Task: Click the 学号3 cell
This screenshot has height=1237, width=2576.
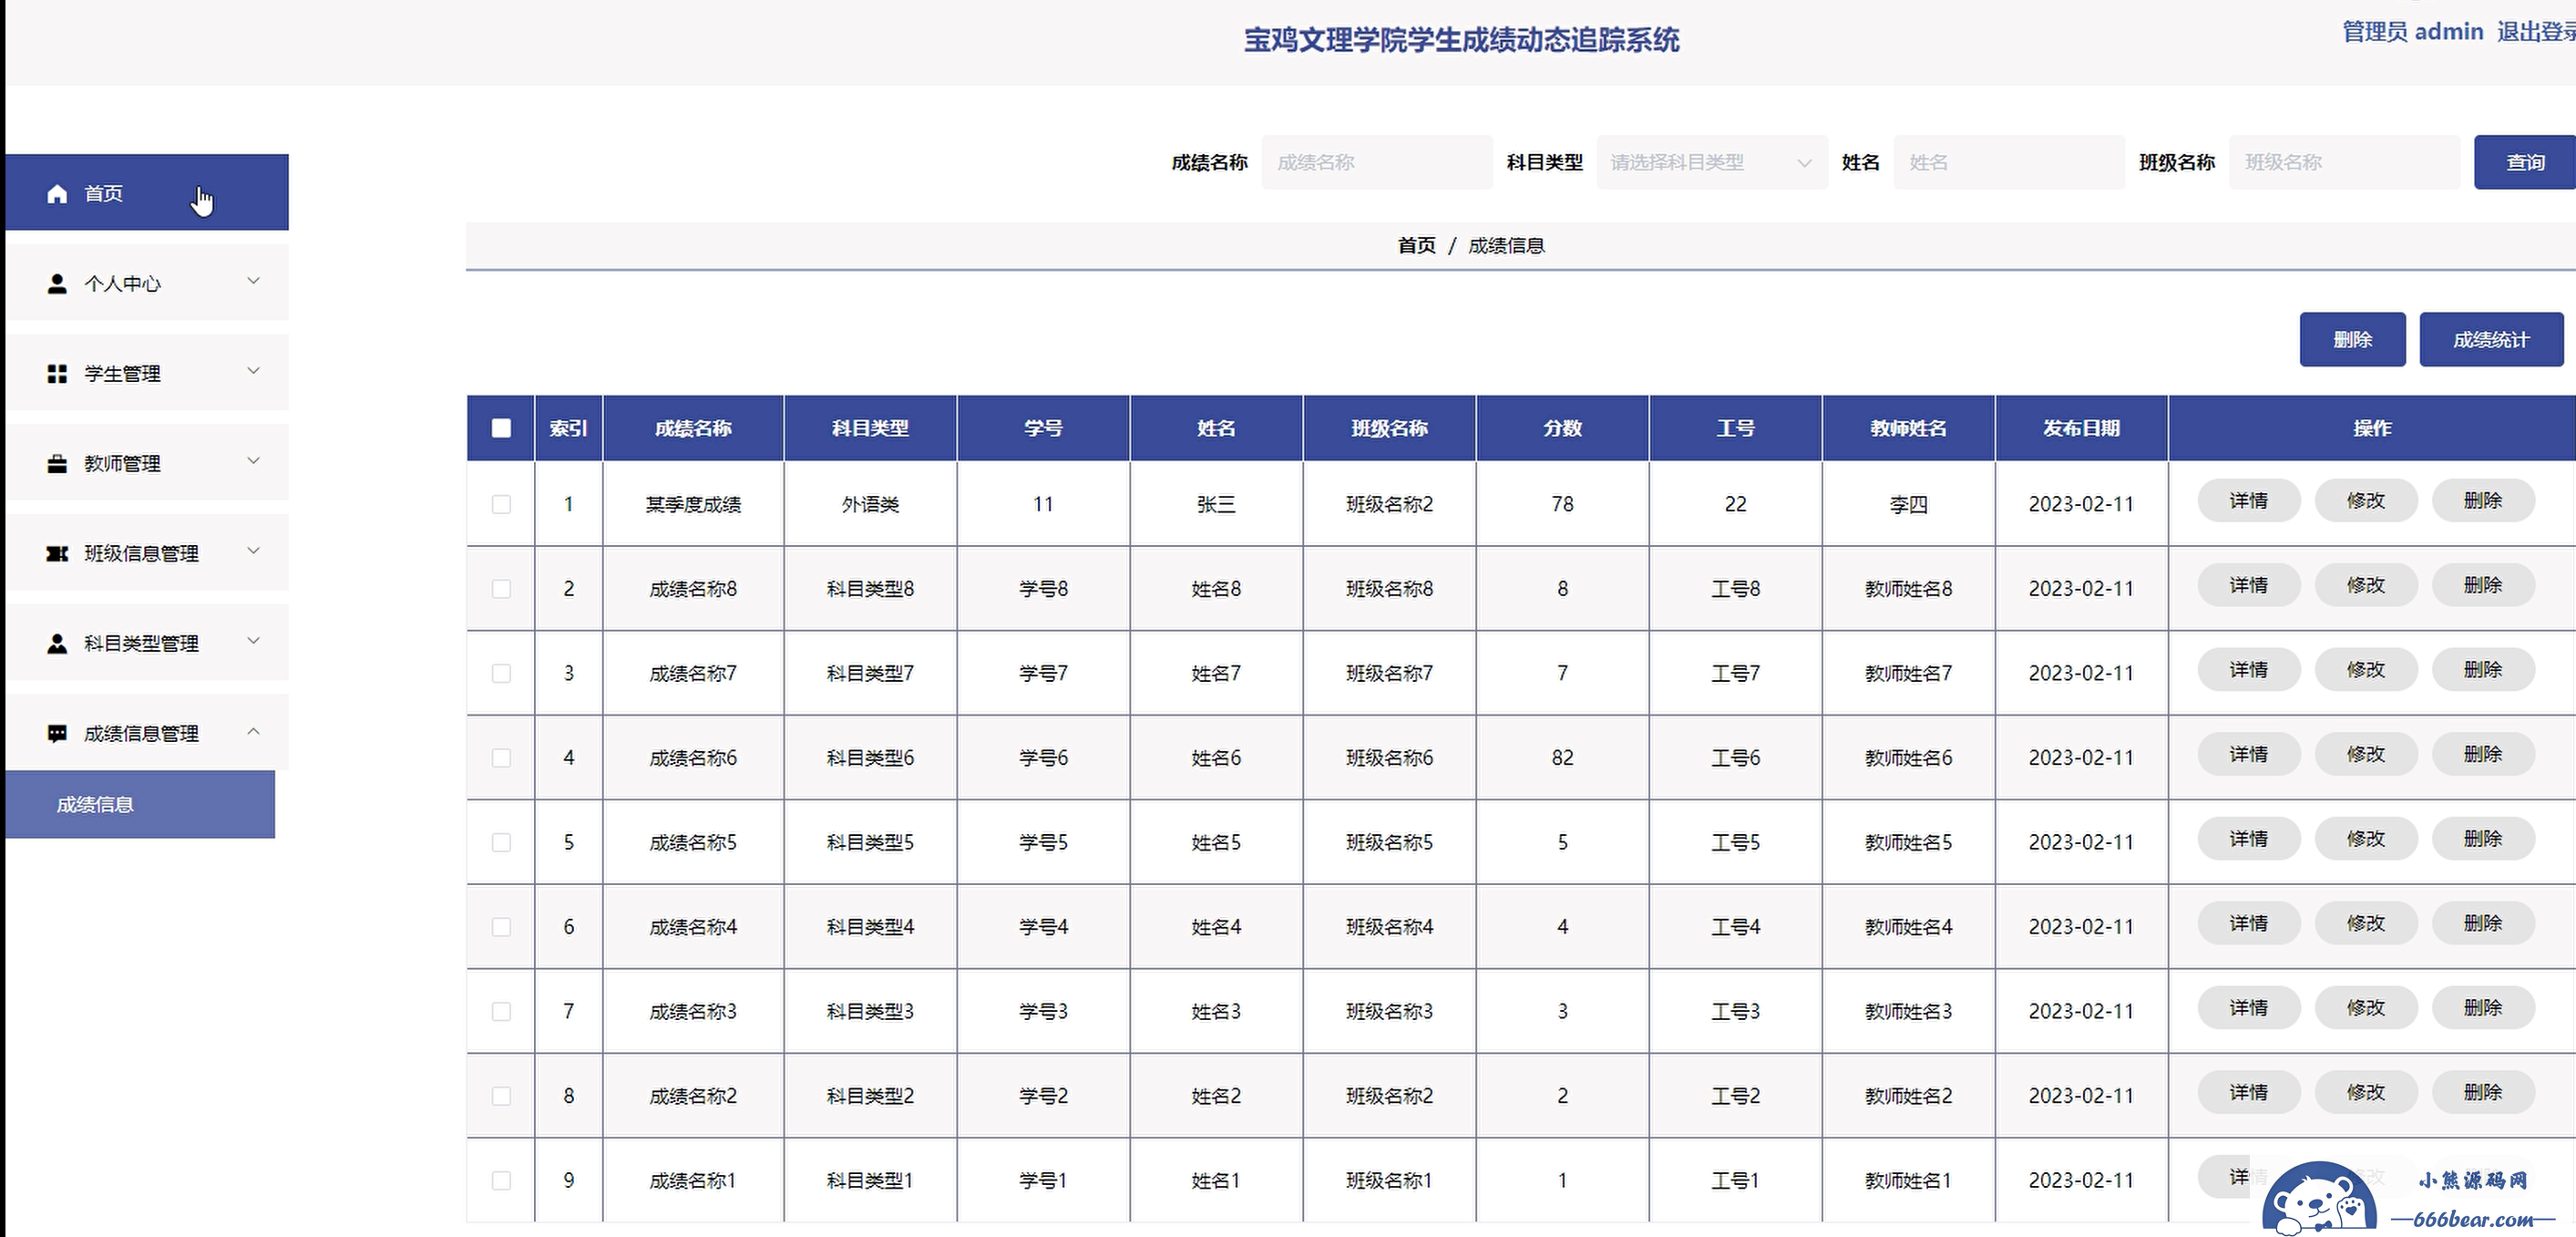Action: tap(1043, 1011)
